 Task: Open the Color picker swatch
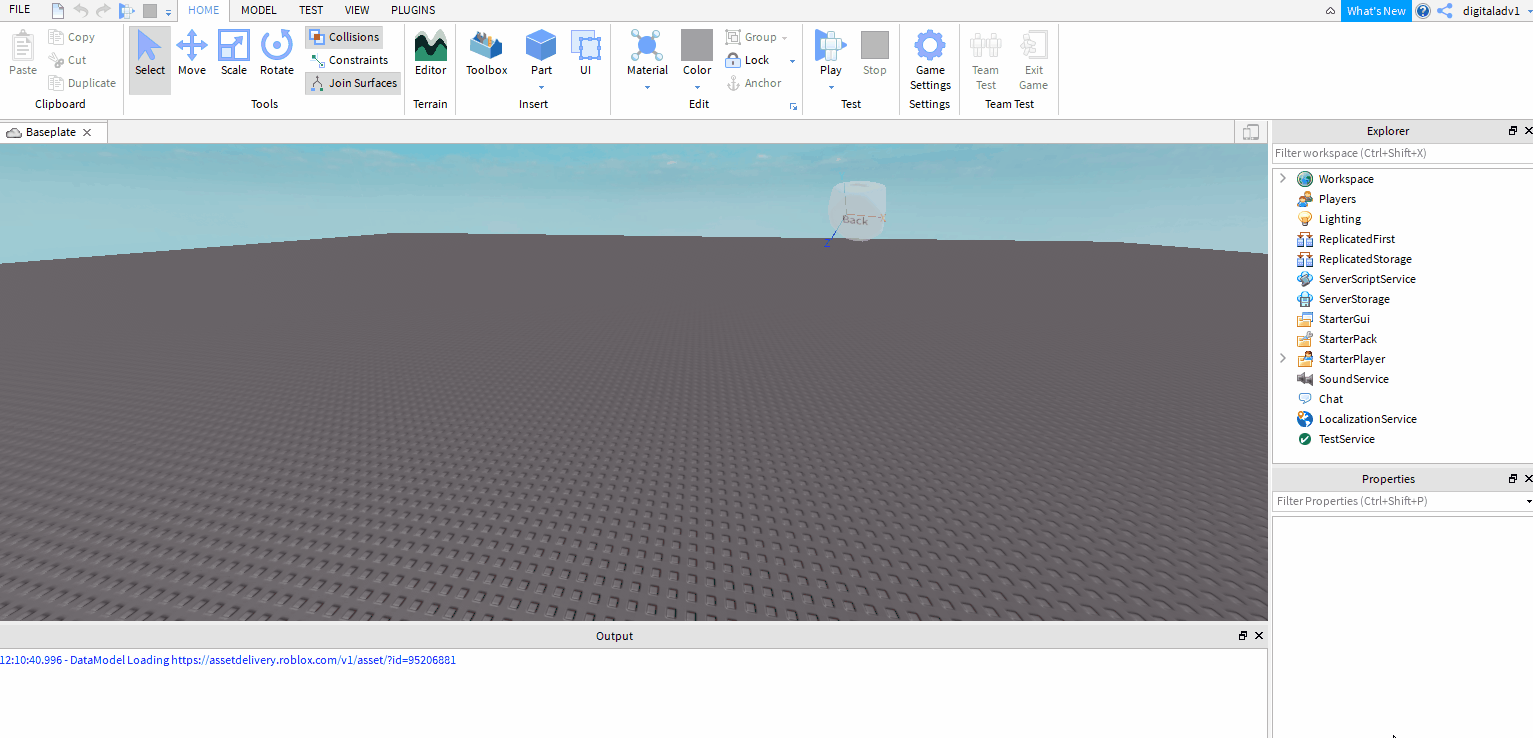(x=697, y=45)
